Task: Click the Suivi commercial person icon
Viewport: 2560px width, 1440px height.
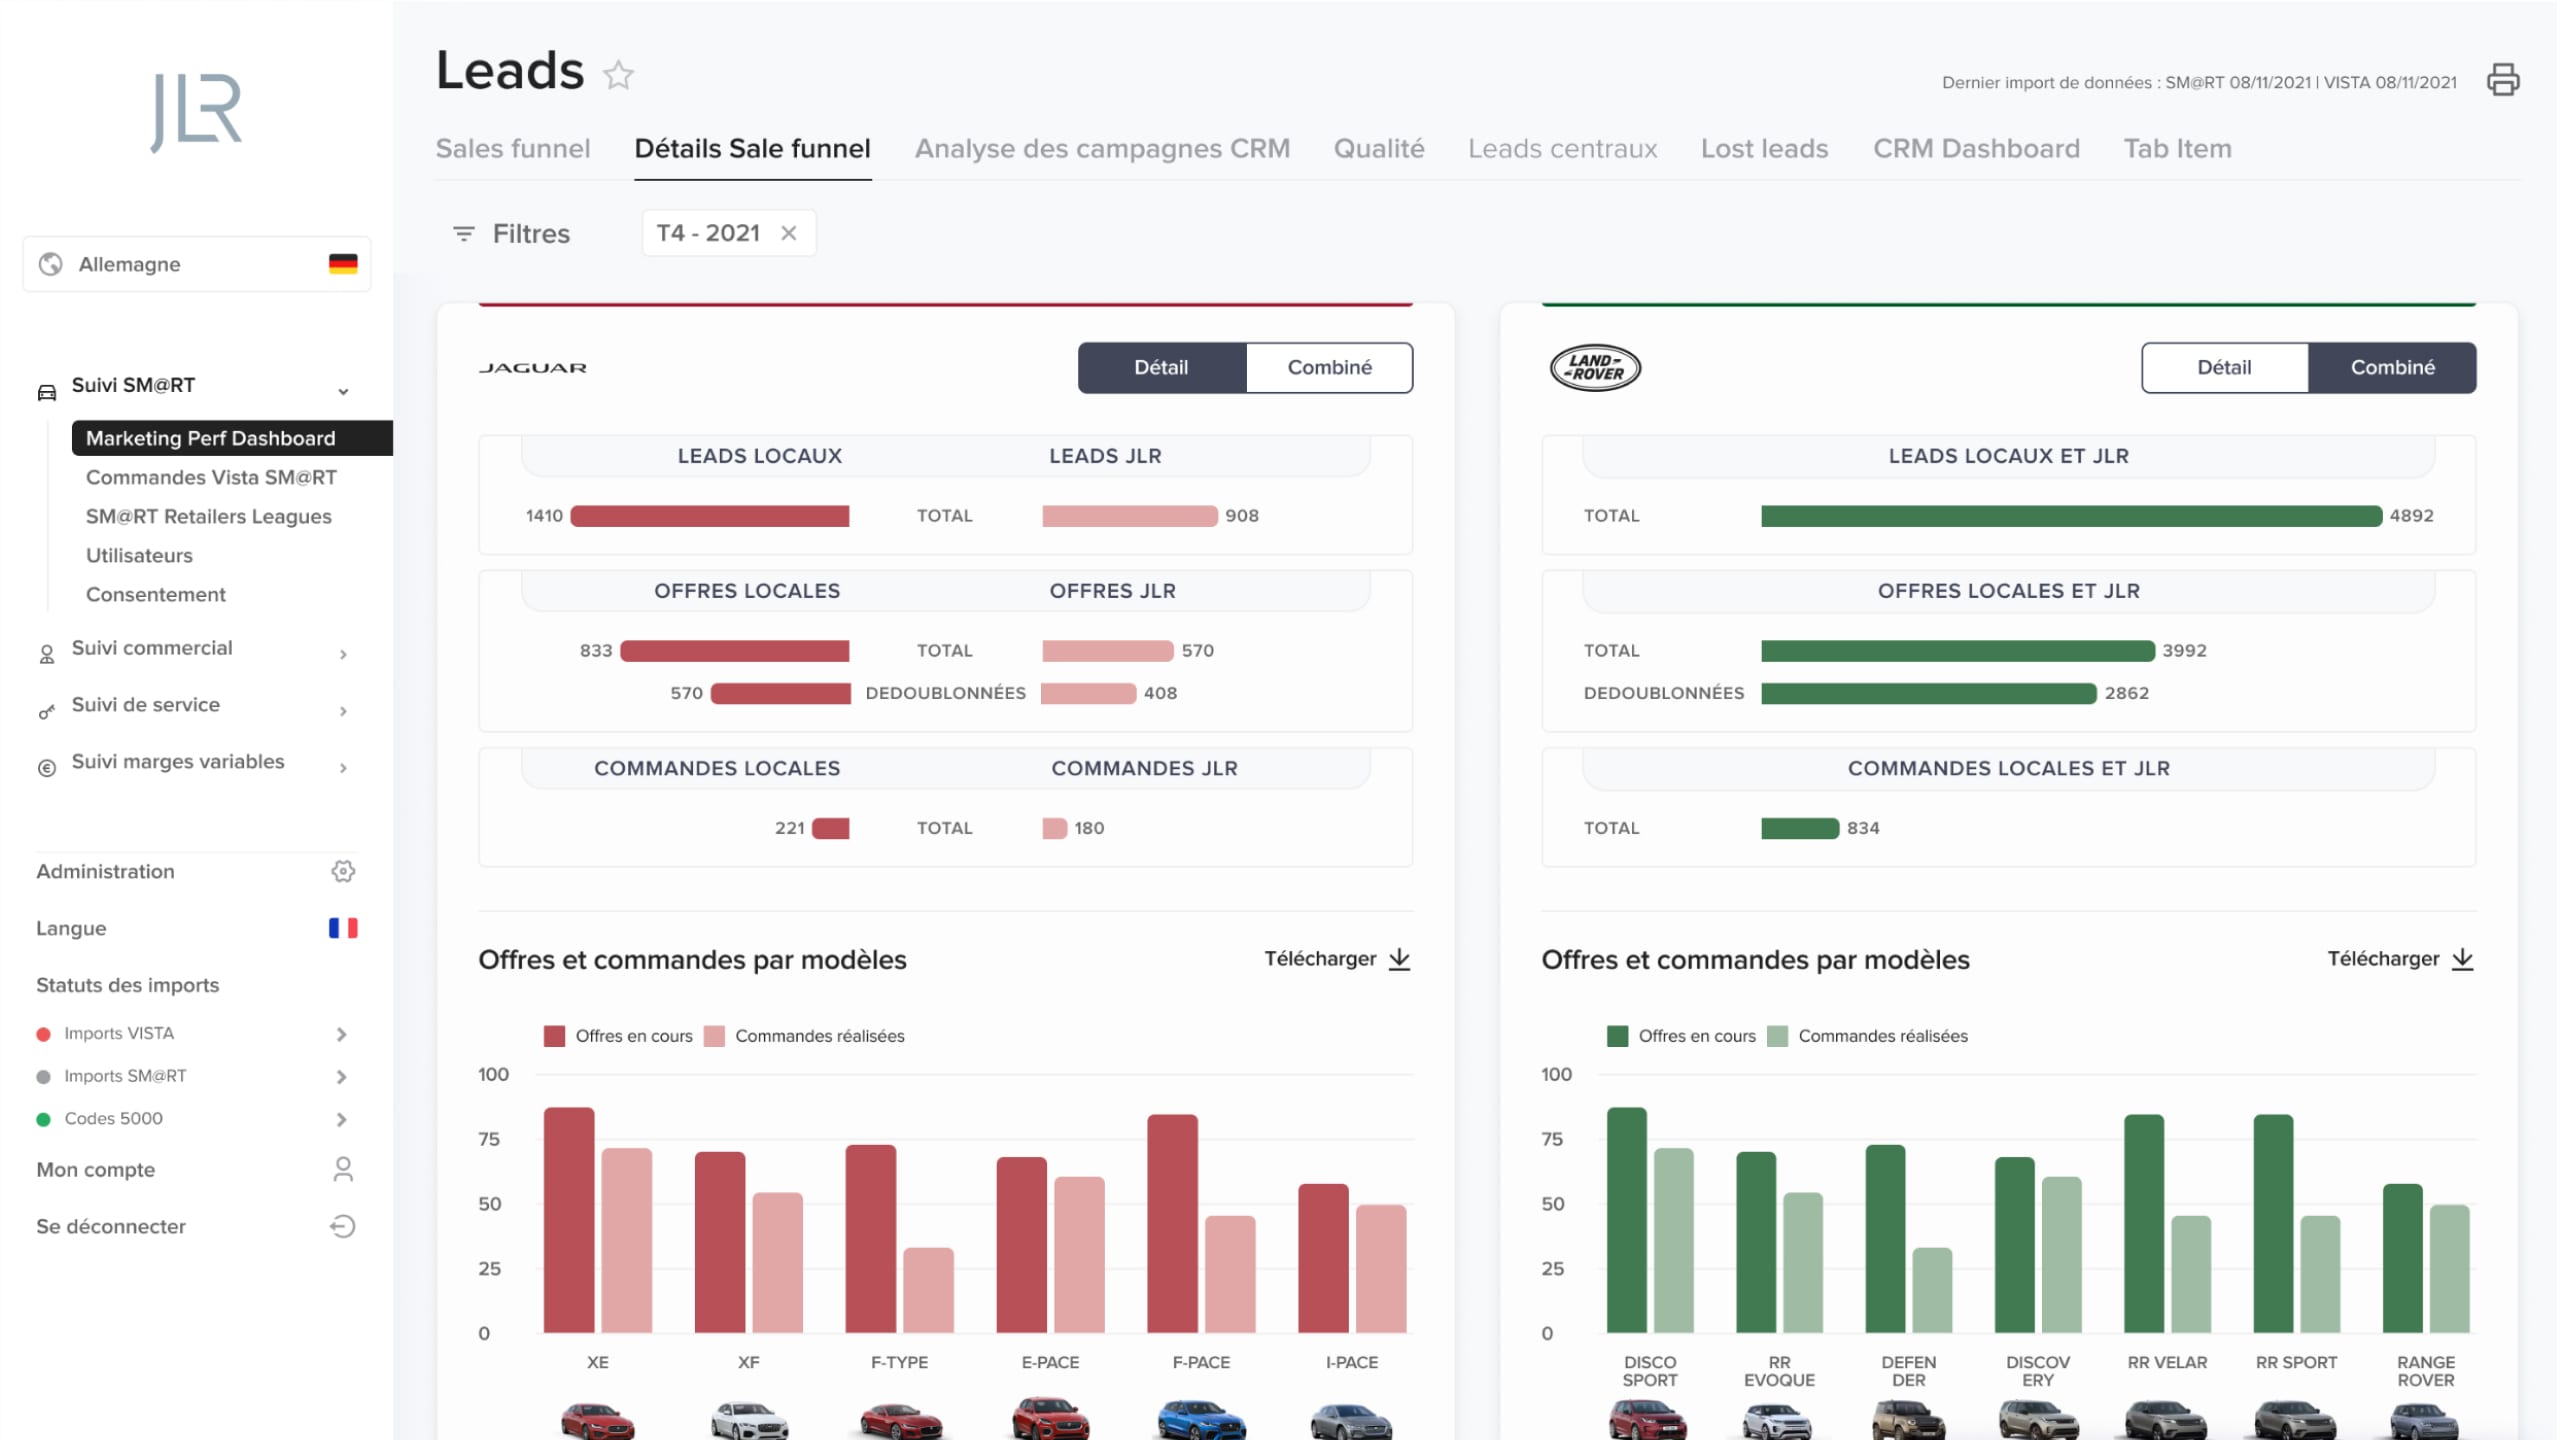Action: [47, 655]
